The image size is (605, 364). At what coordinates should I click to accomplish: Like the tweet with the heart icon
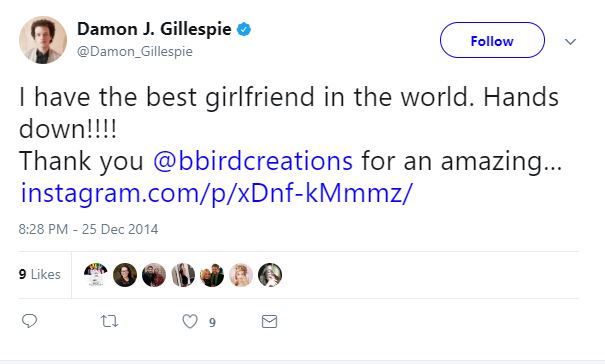190,321
